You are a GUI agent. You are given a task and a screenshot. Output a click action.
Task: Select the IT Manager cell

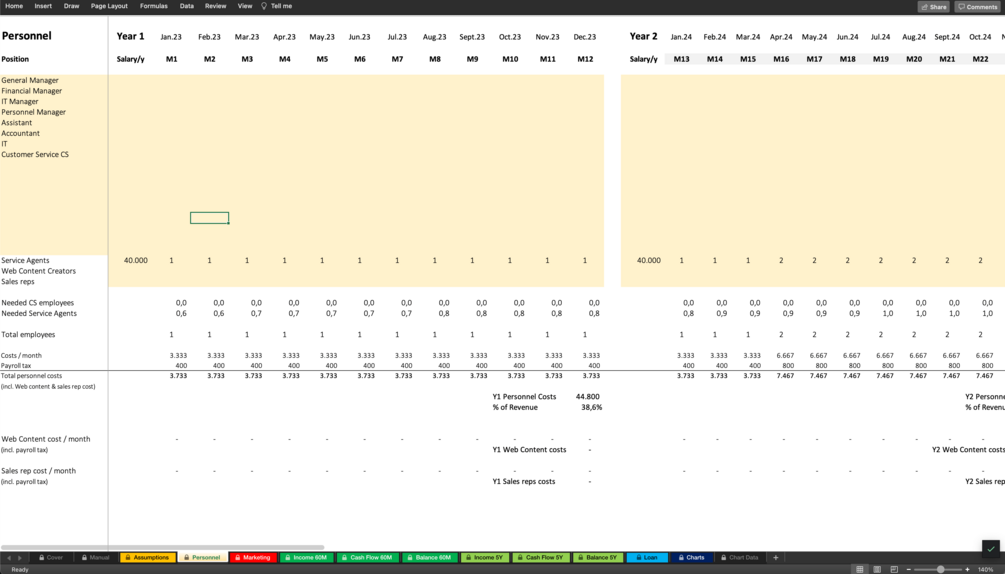pos(20,101)
